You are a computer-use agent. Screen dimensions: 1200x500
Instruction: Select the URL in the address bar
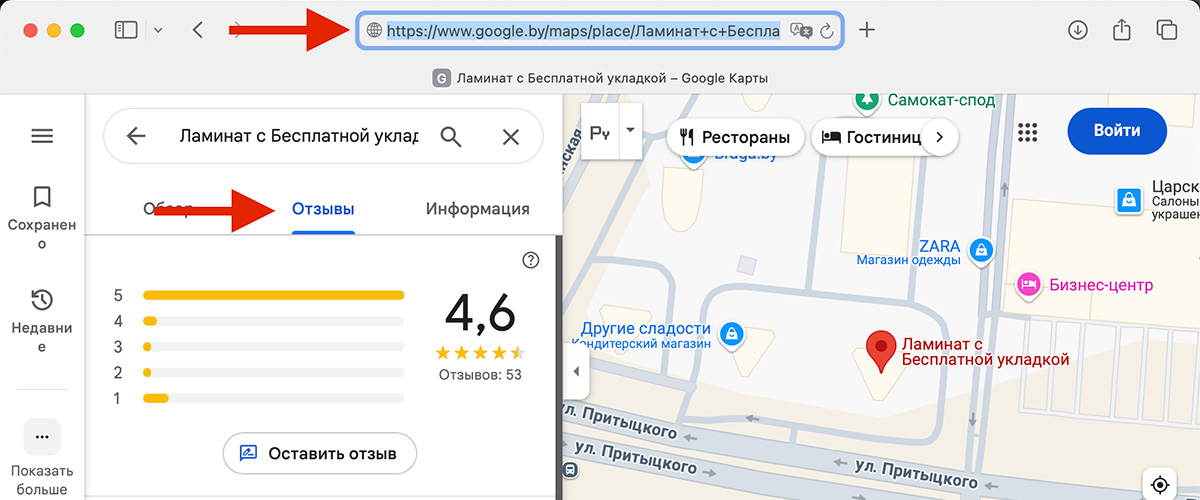tap(583, 30)
